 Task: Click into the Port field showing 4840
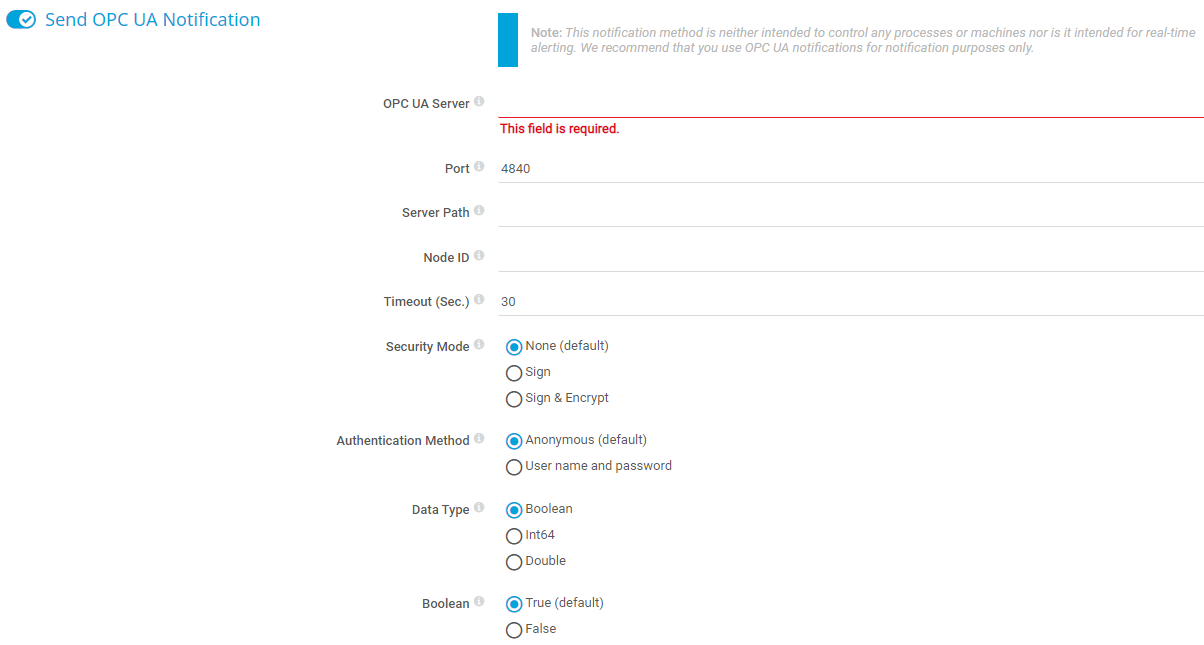[x=850, y=169]
